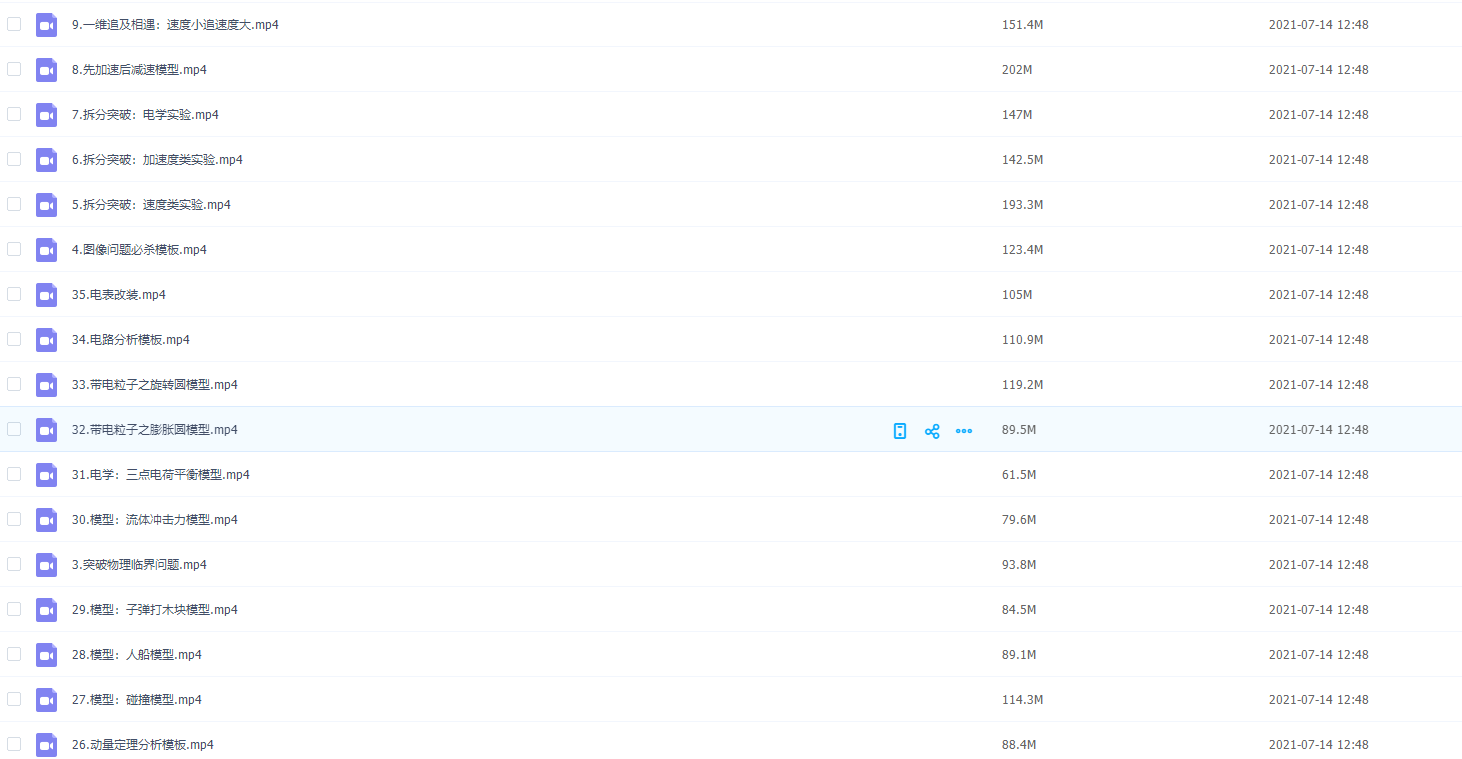
Task: Click file name 29.模型：子弹打木块模型.mp4
Action: coord(154,610)
